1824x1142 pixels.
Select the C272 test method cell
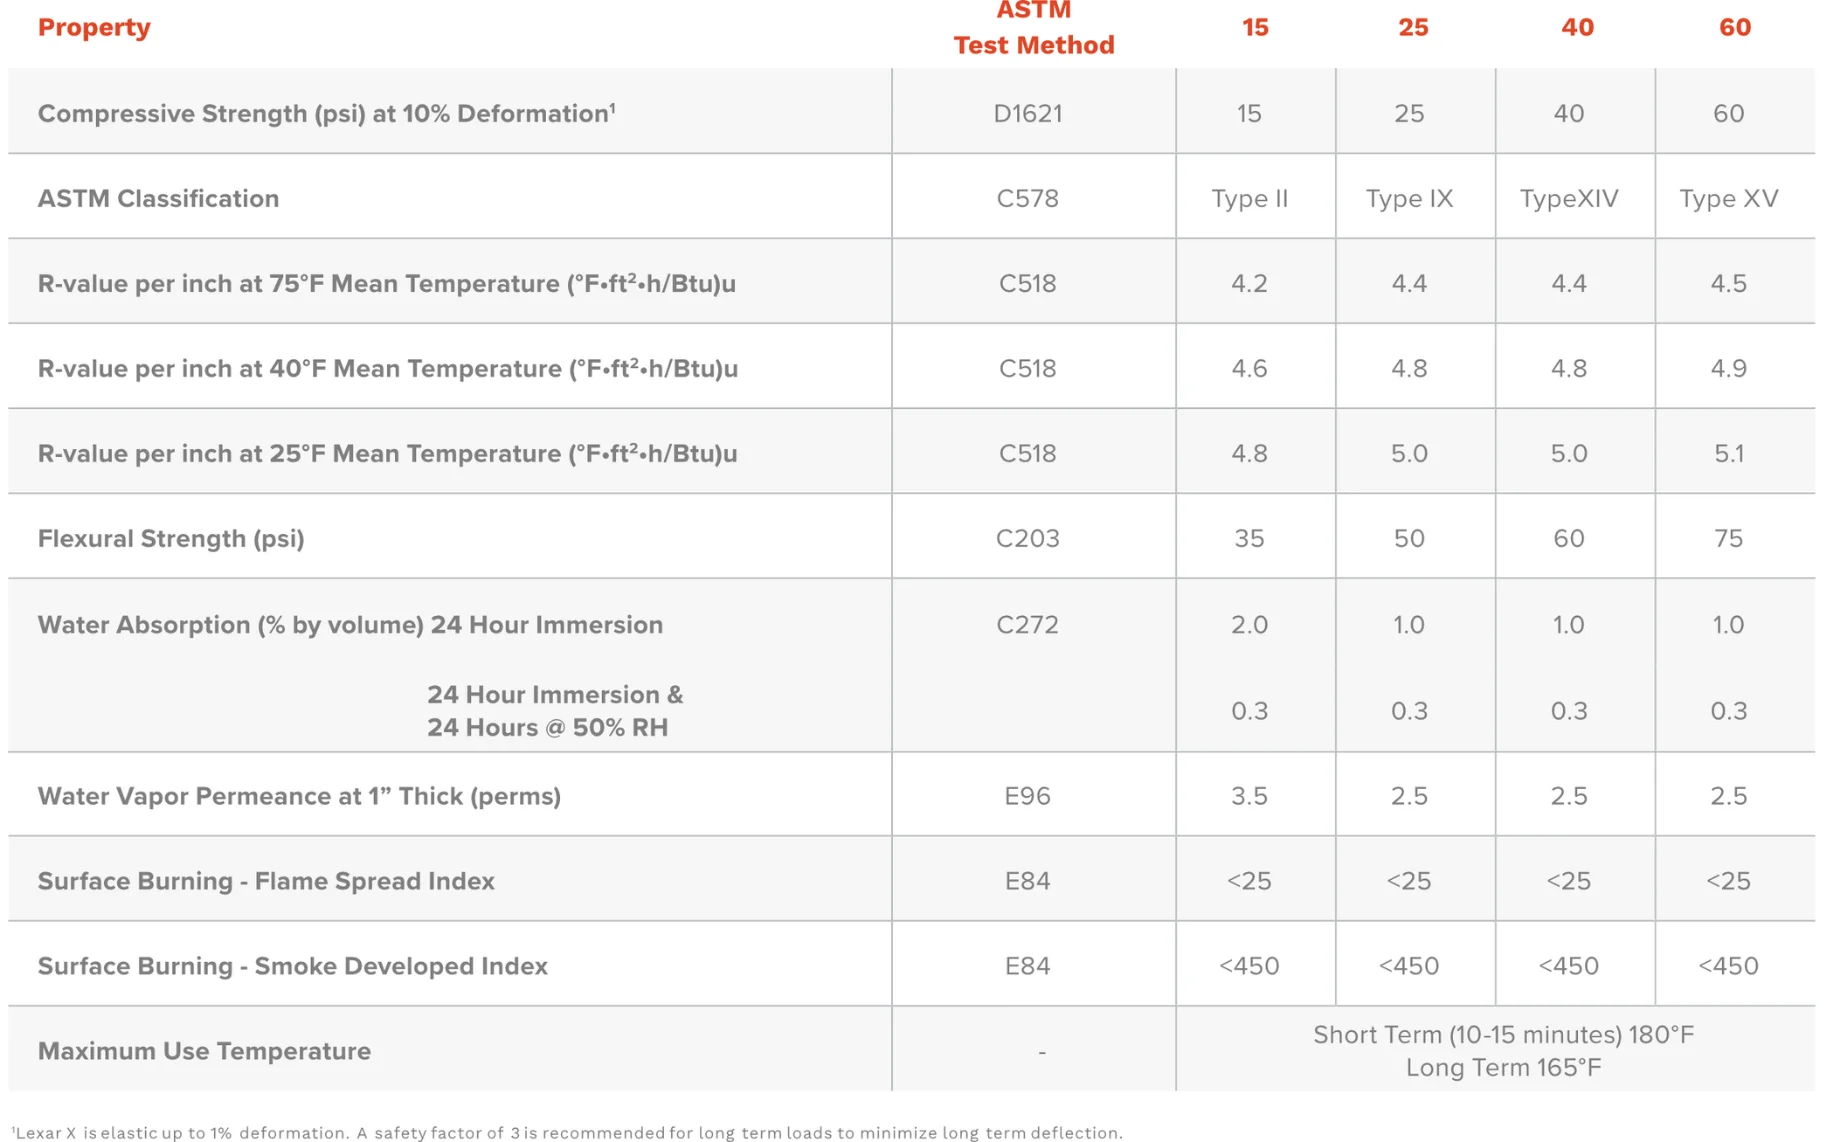point(1028,624)
